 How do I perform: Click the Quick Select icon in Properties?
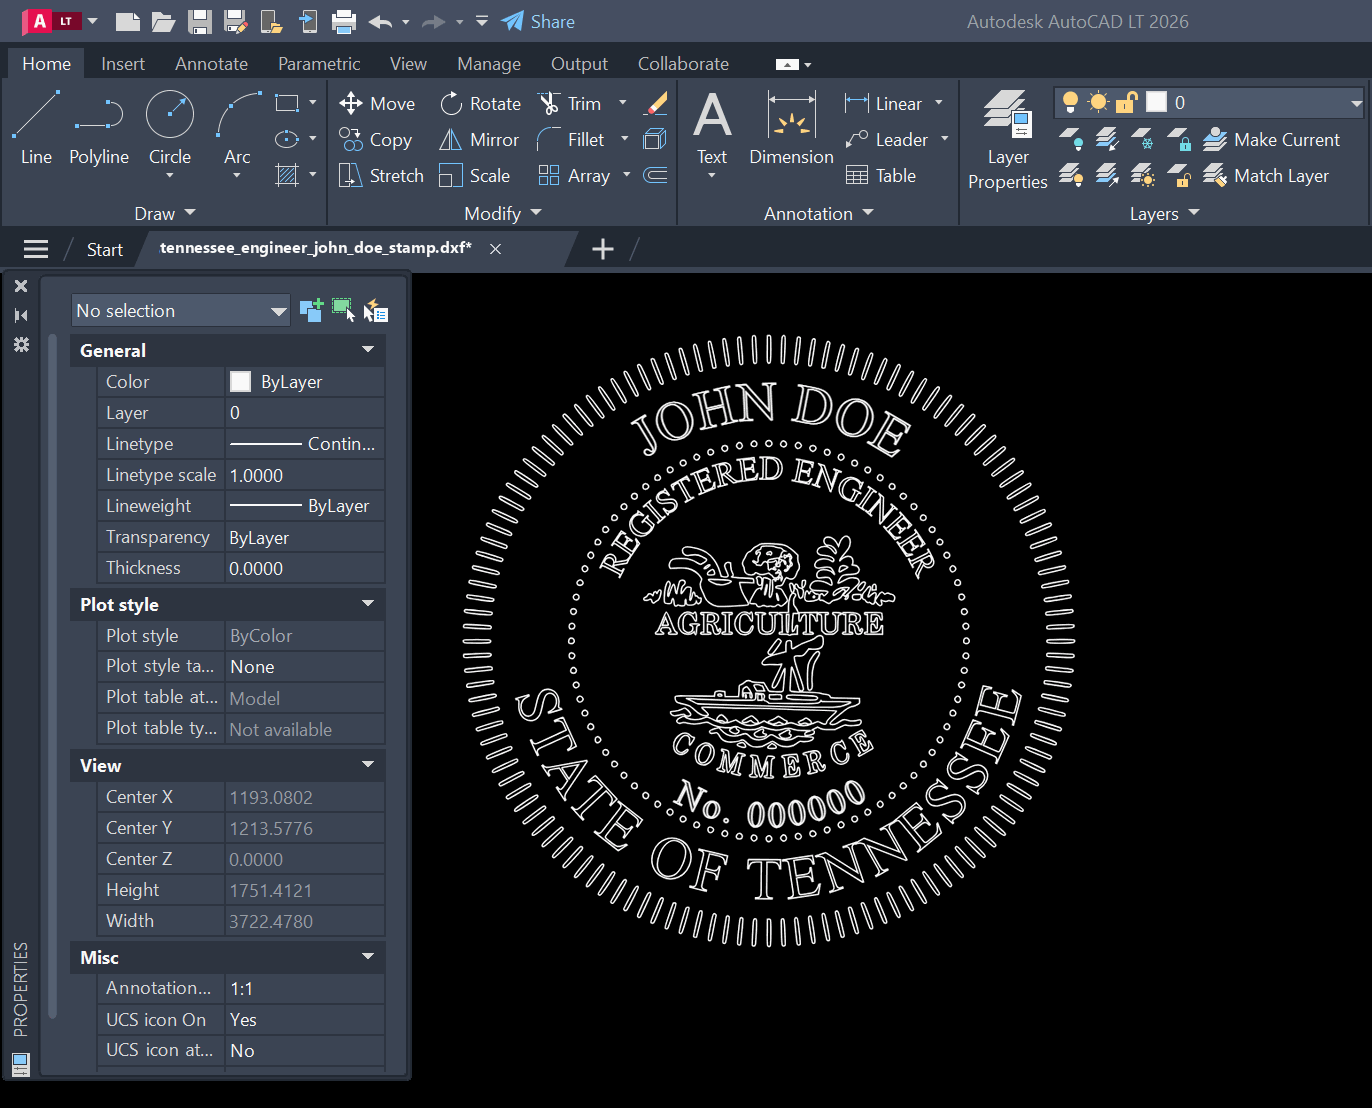tap(376, 310)
